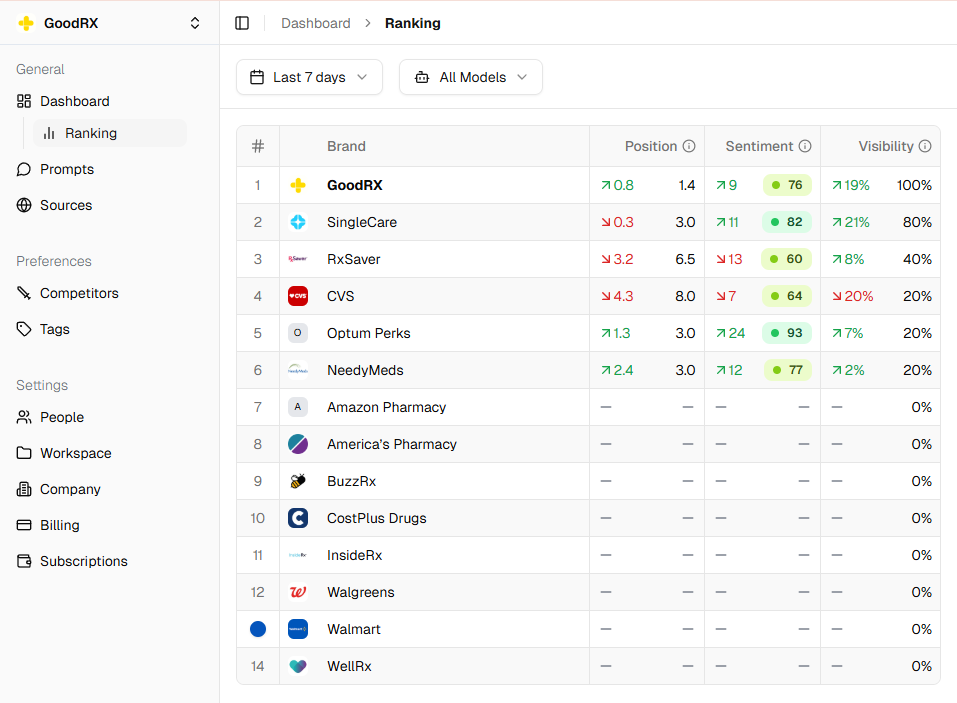957x703 pixels.
Task: Select the InsideRx brand name
Action: tap(355, 555)
